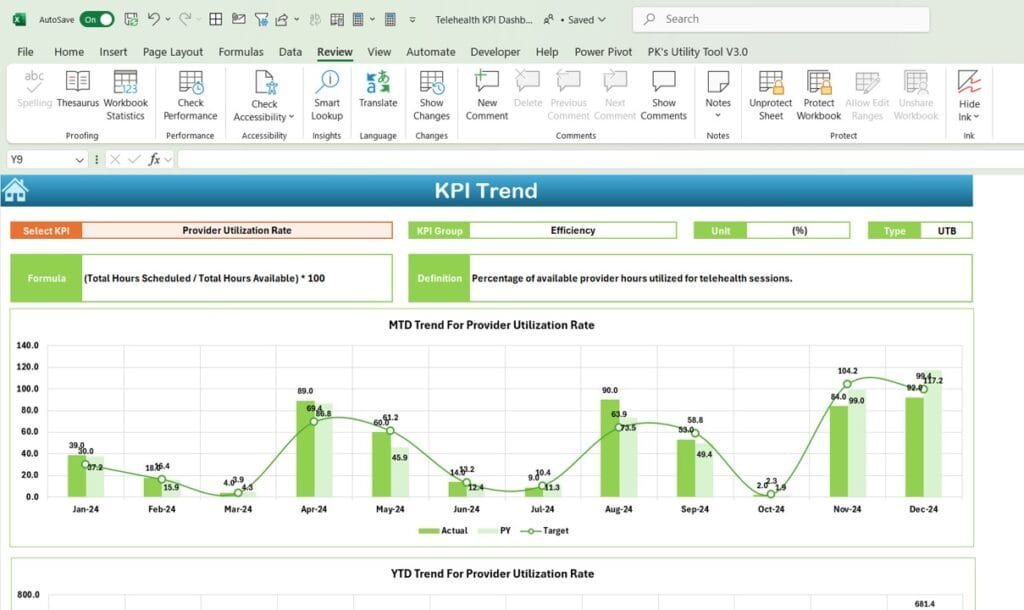Image resolution: width=1024 pixels, height=610 pixels.
Task: Open Show Changes pane
Action: tap(431, 95)
